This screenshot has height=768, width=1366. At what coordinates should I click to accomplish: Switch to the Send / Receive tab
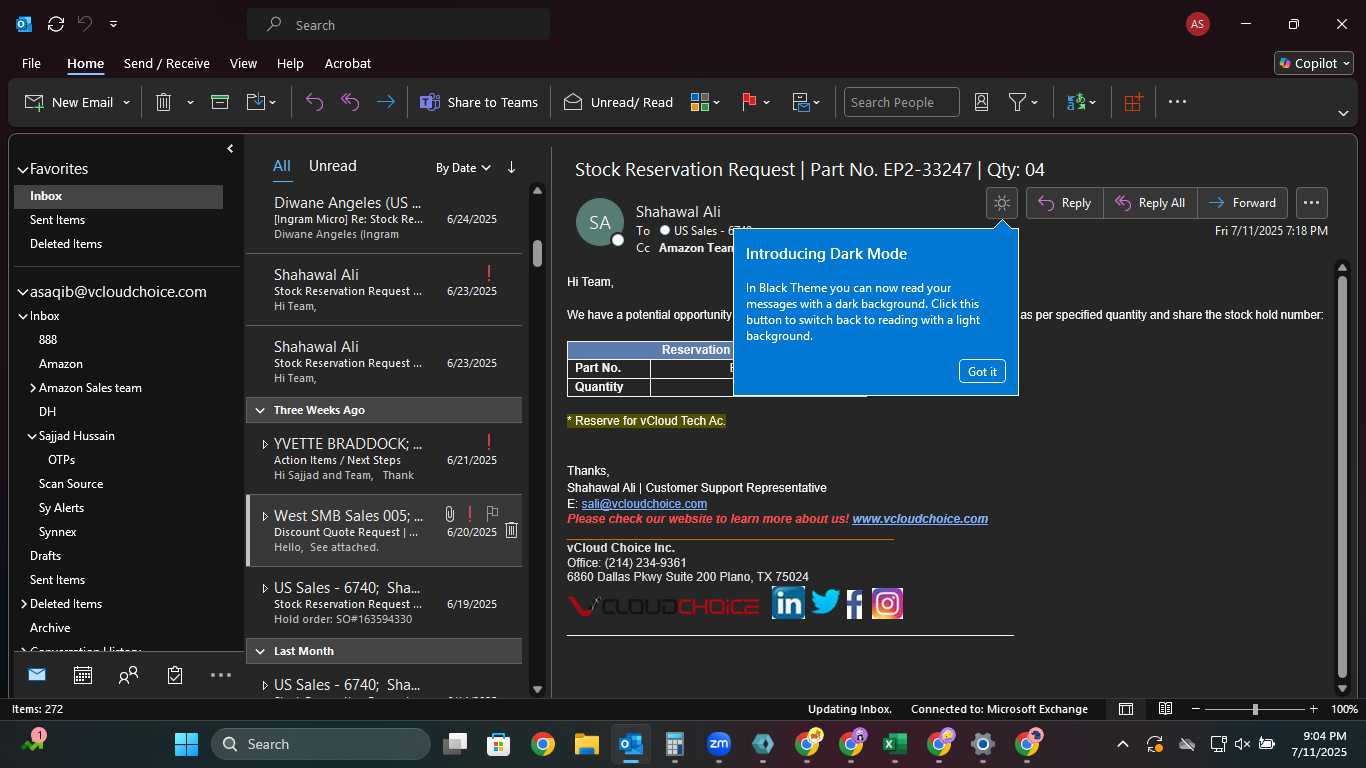(x=167, y=63)
